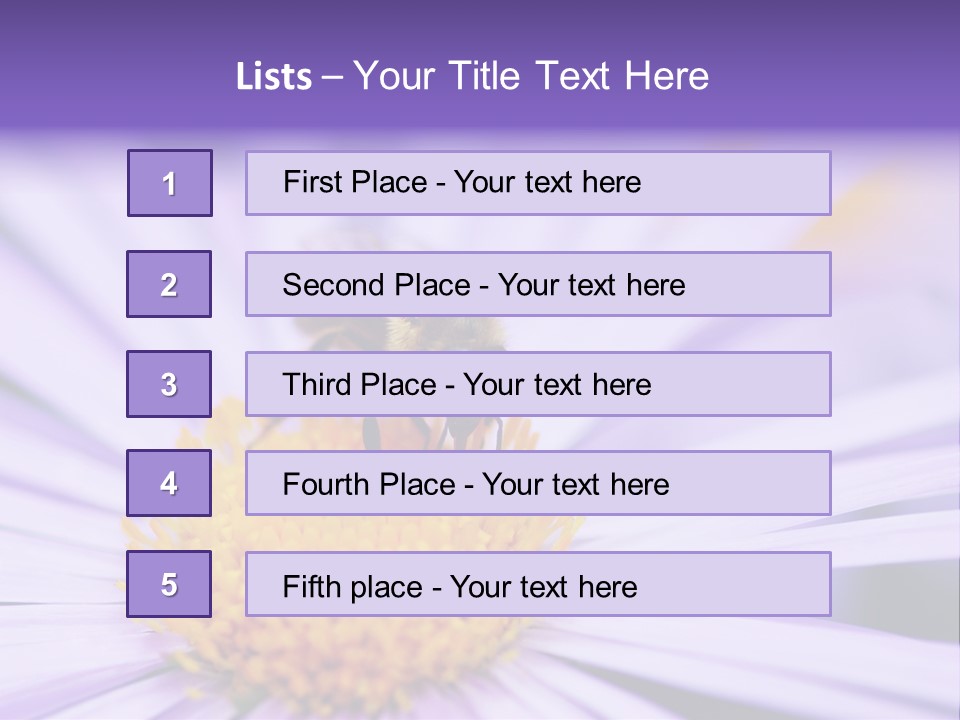Click 'Your Title Text Here' in the title
Viewport: 960px width, 720px height.
point(531,77)
